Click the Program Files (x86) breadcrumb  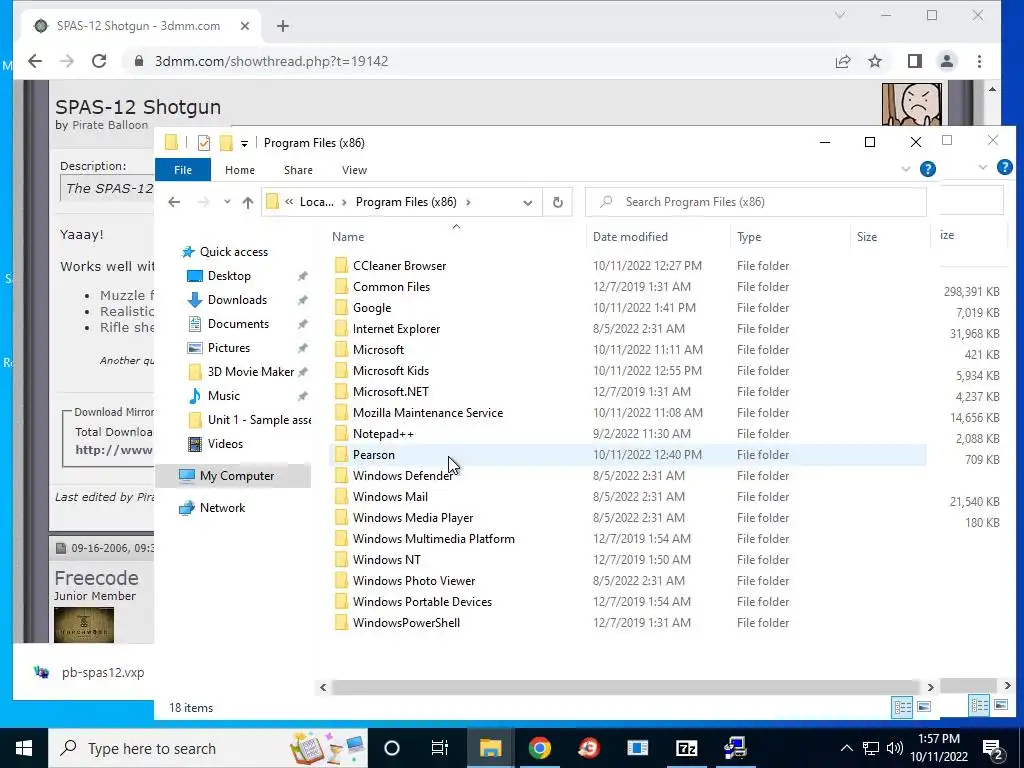coord(406,202)
